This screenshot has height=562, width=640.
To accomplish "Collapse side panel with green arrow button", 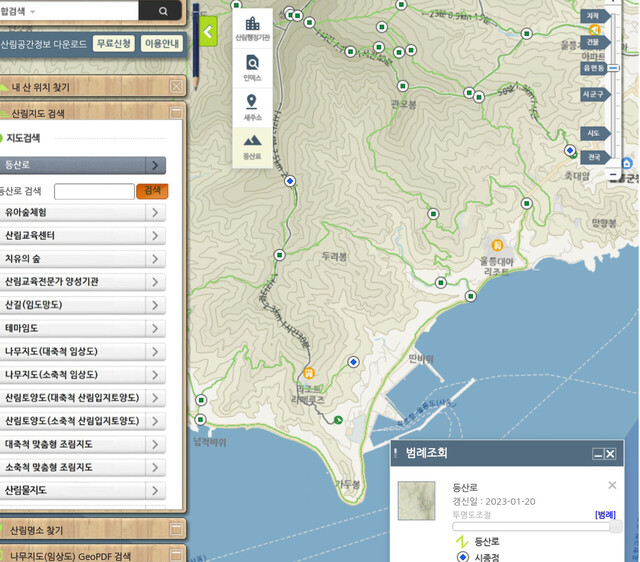I will (208, 31).
